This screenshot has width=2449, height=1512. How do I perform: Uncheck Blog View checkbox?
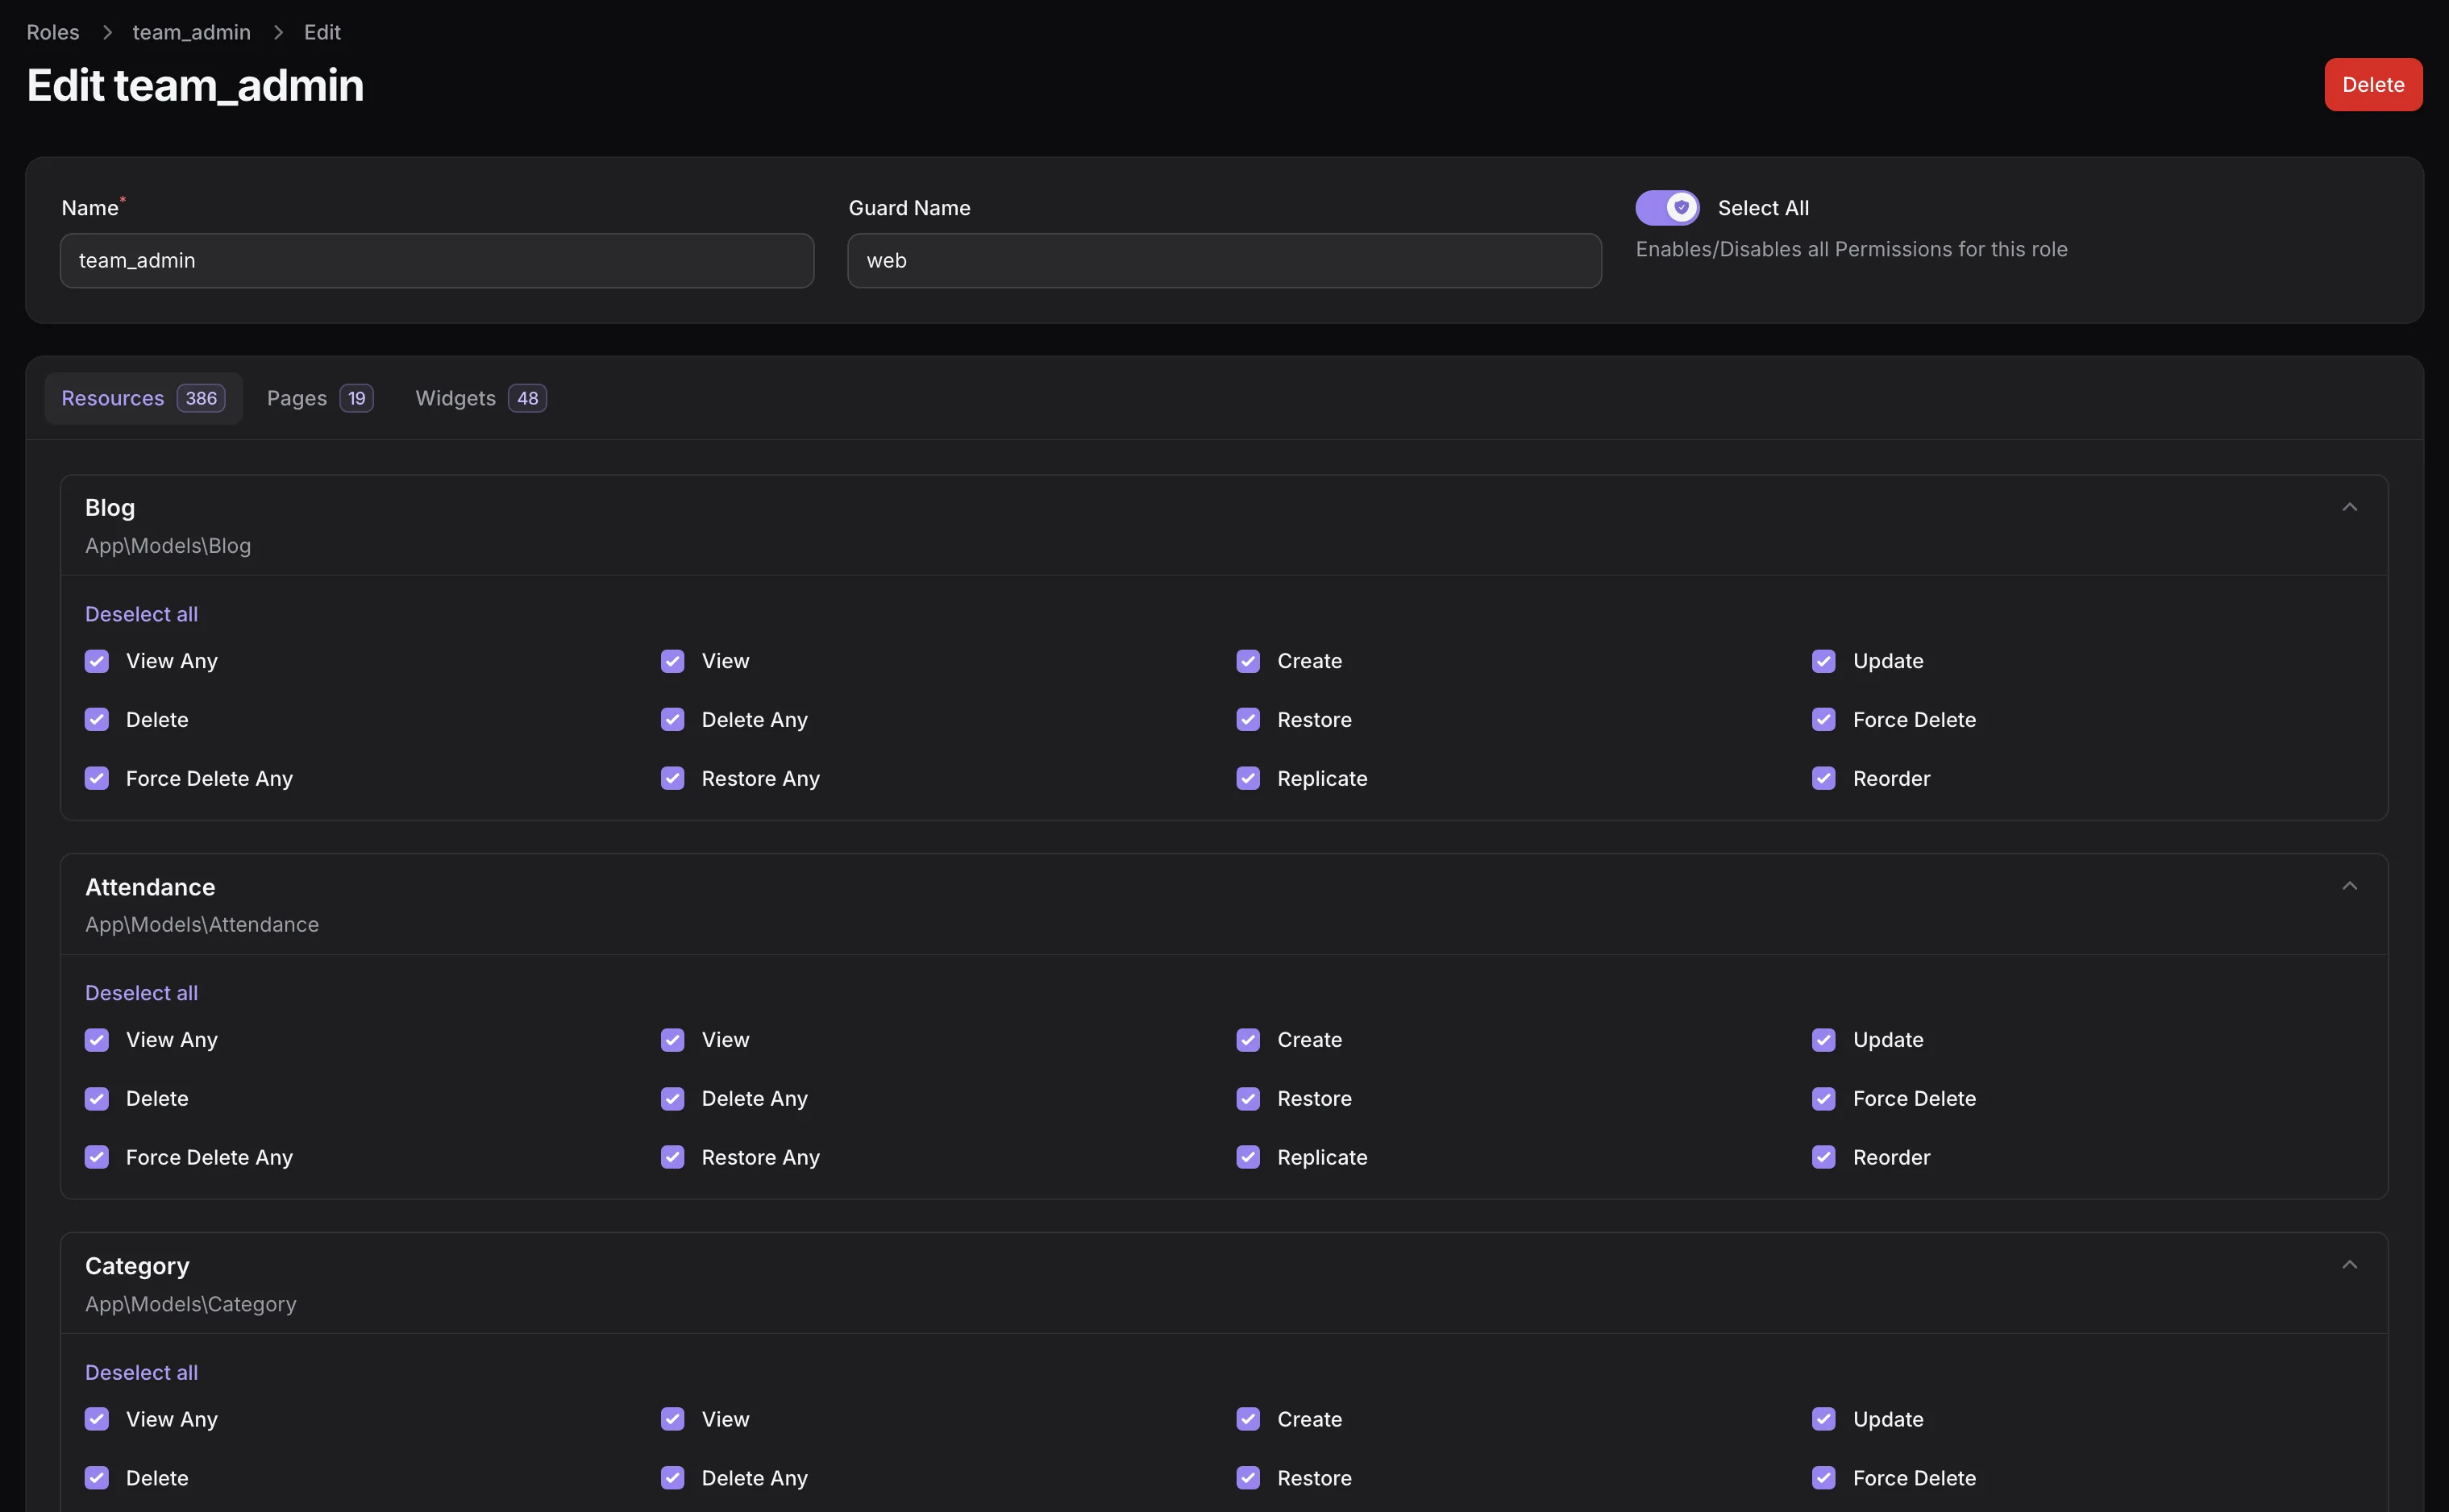pyautogui.click(x=673, y=661)
